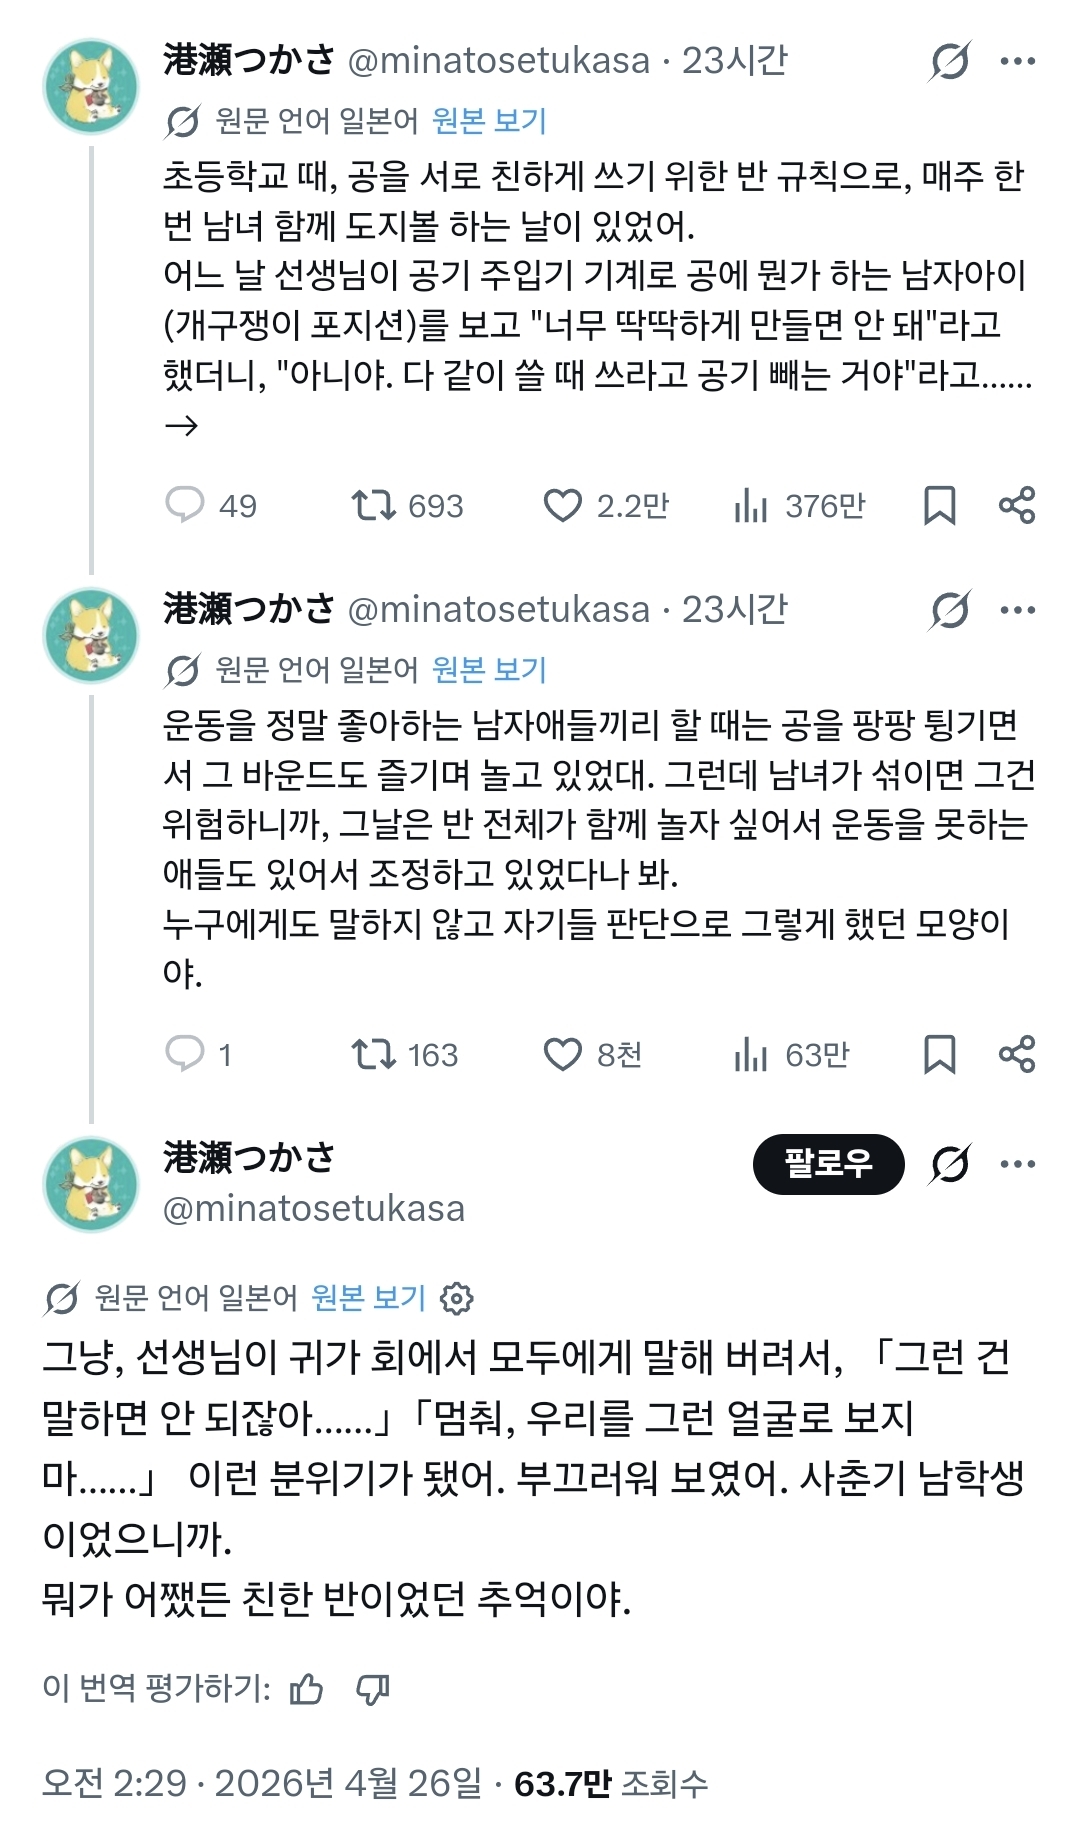Viewport: 1080px width, 1841px height.
Task: Like the second tweet with 8천 likes
Action: (562, 1054)
